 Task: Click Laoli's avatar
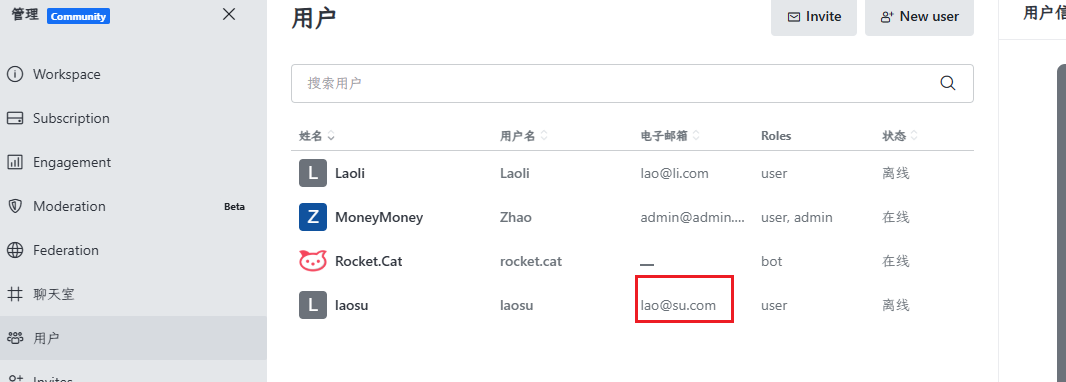(313, 173)
